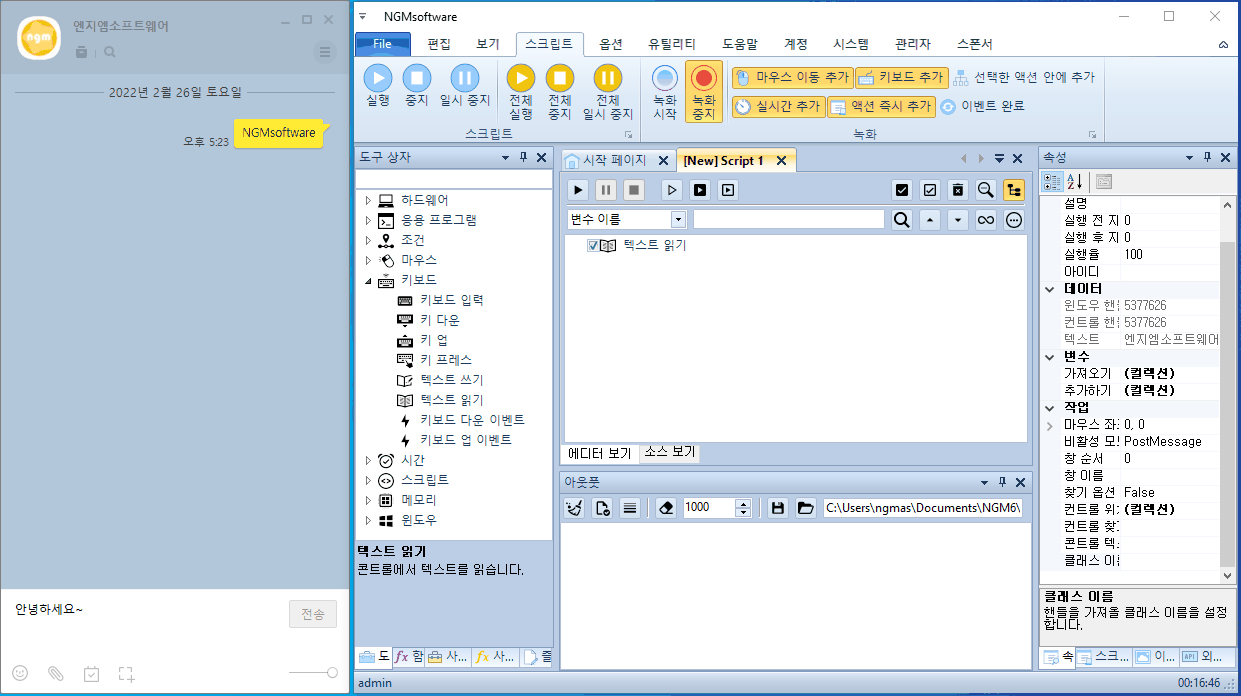Click the lines list icon in 아웃풋 toolbar
1241x696 pixels.
point(630,508)
